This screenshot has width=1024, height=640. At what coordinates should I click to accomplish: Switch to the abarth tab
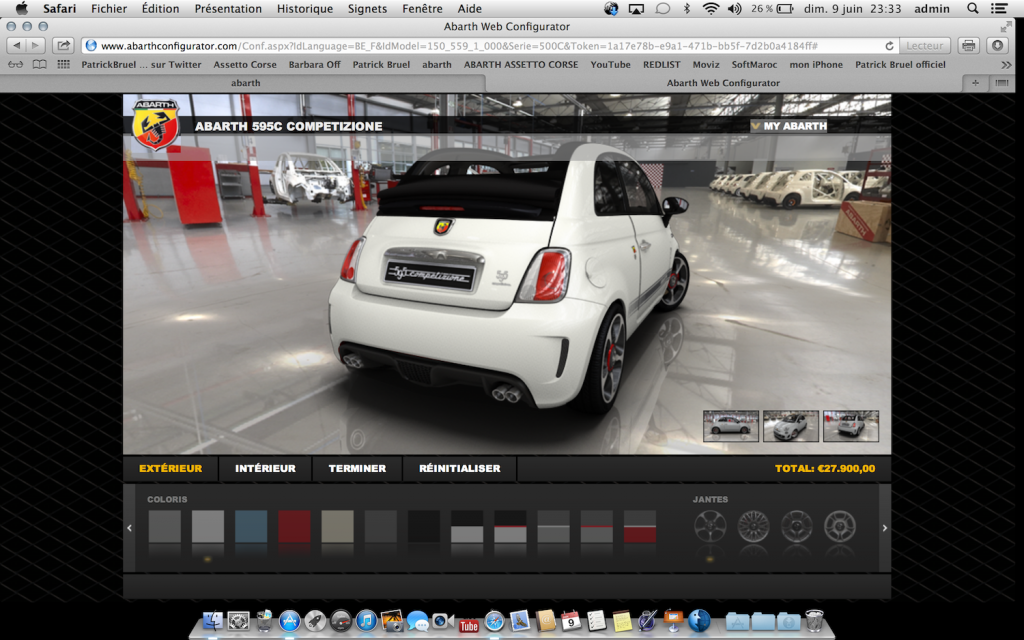(x=246, y=83)
